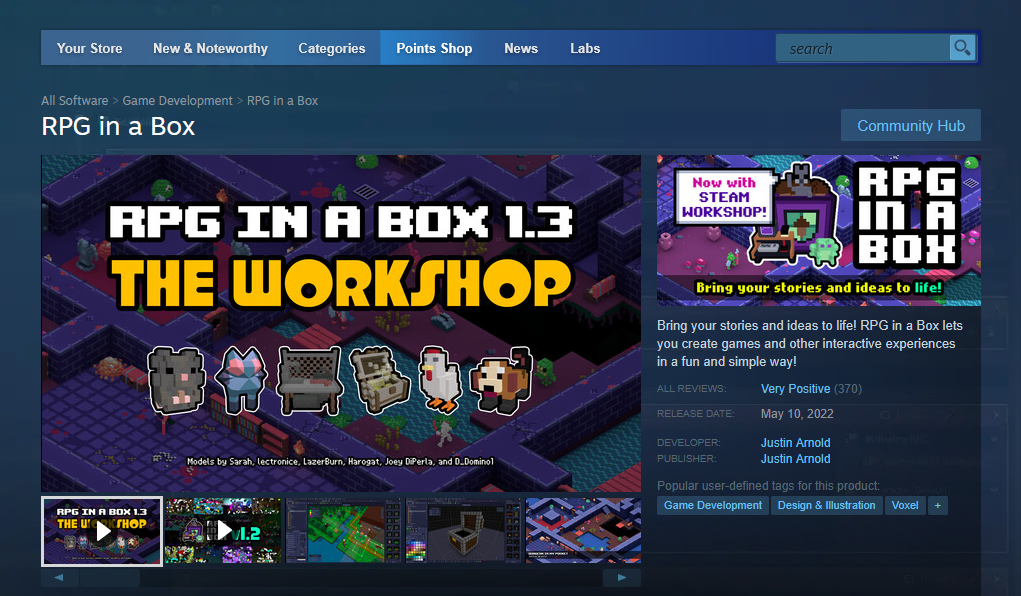Viewport: 1021px width, 596px height.
Task: Open publisher Justin Arnold's page
Action: tap(795, 459)
